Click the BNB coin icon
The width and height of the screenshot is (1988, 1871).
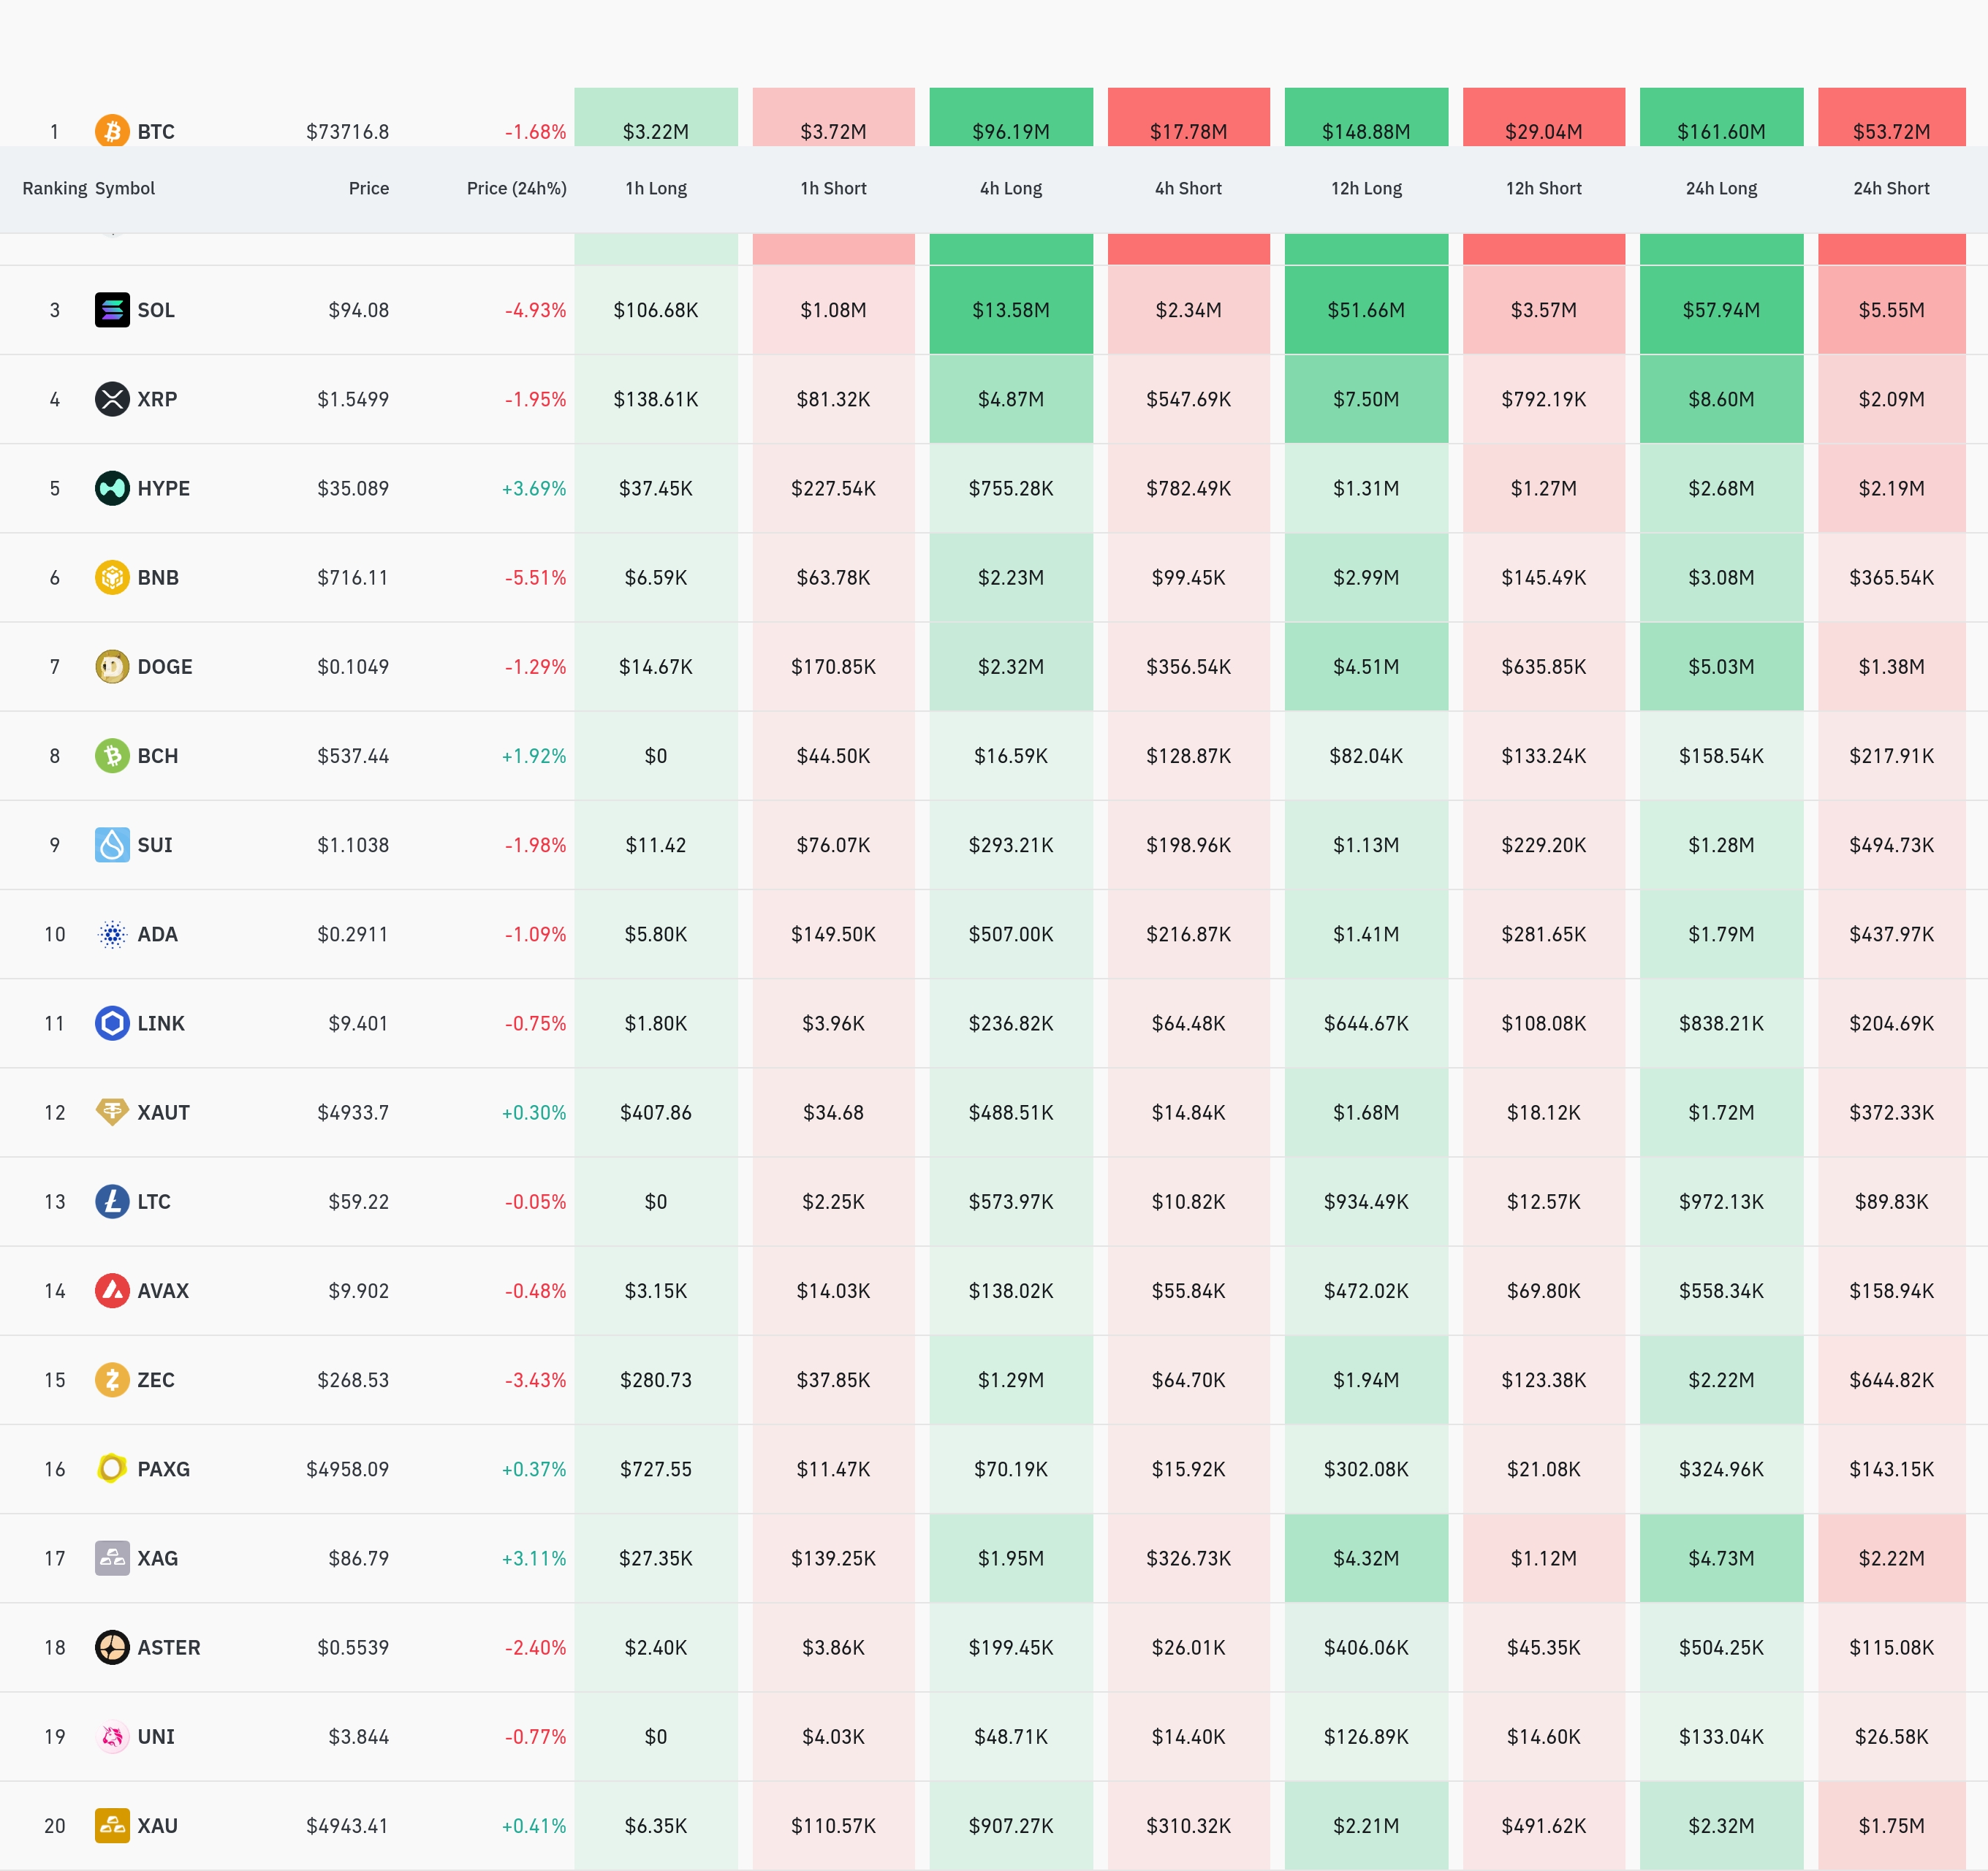coord(112,577)
